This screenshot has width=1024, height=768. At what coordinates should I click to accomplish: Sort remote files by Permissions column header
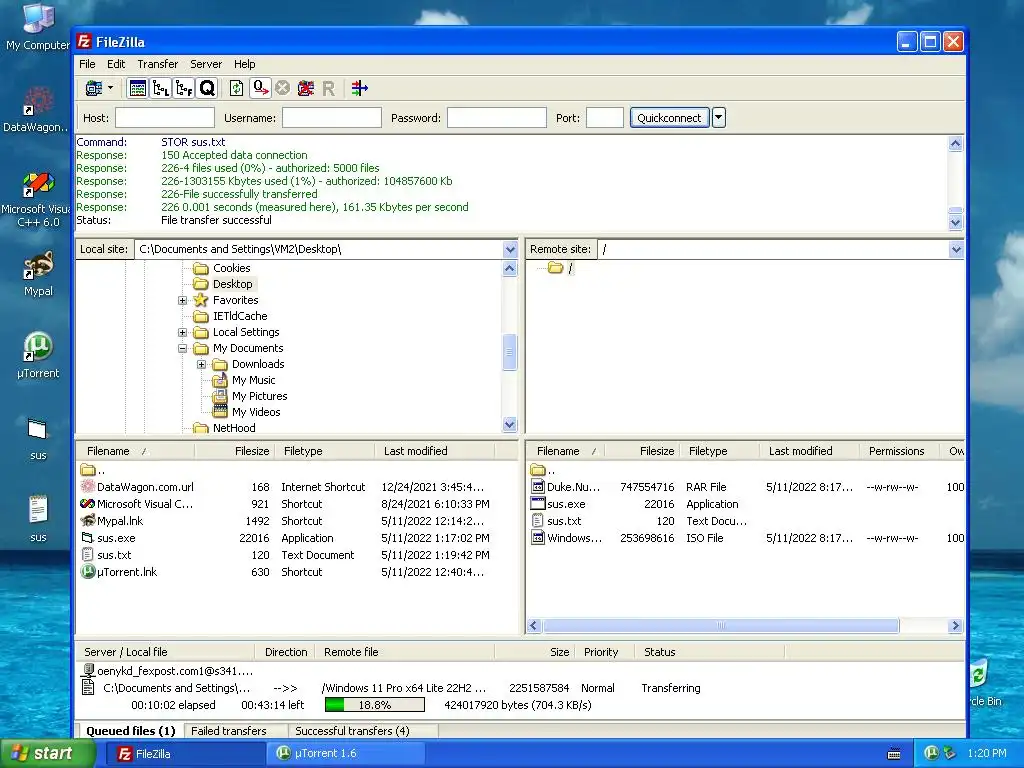coord(897,451)
